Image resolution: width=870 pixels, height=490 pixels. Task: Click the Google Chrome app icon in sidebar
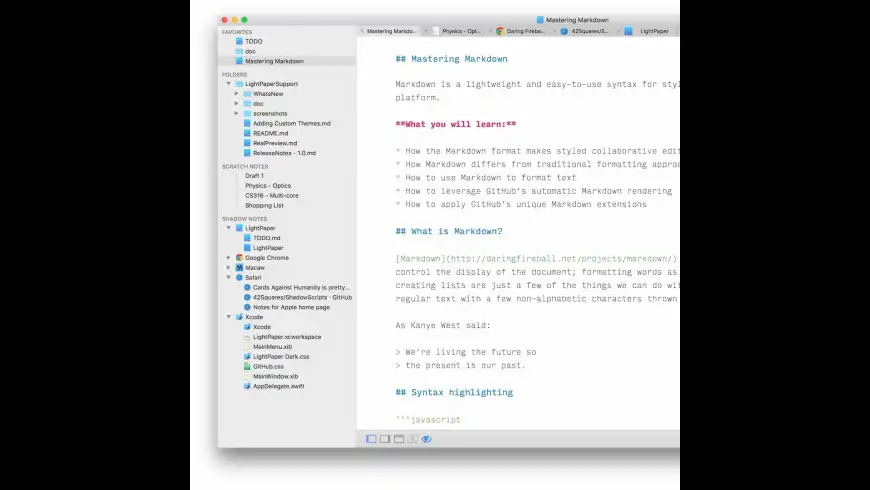click(239, 257)
